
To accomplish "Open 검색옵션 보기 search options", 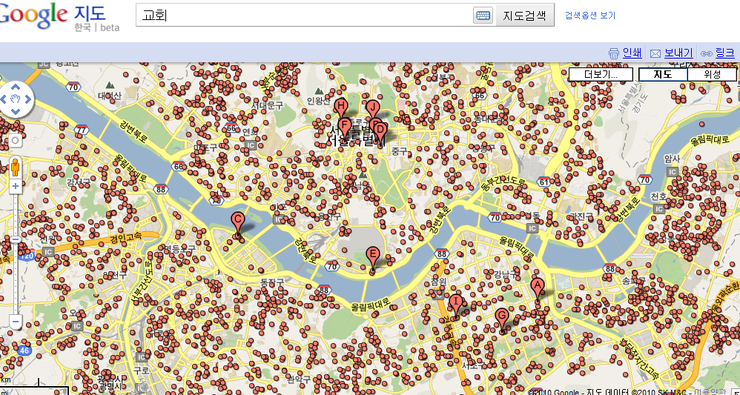I will coord(590,16).
